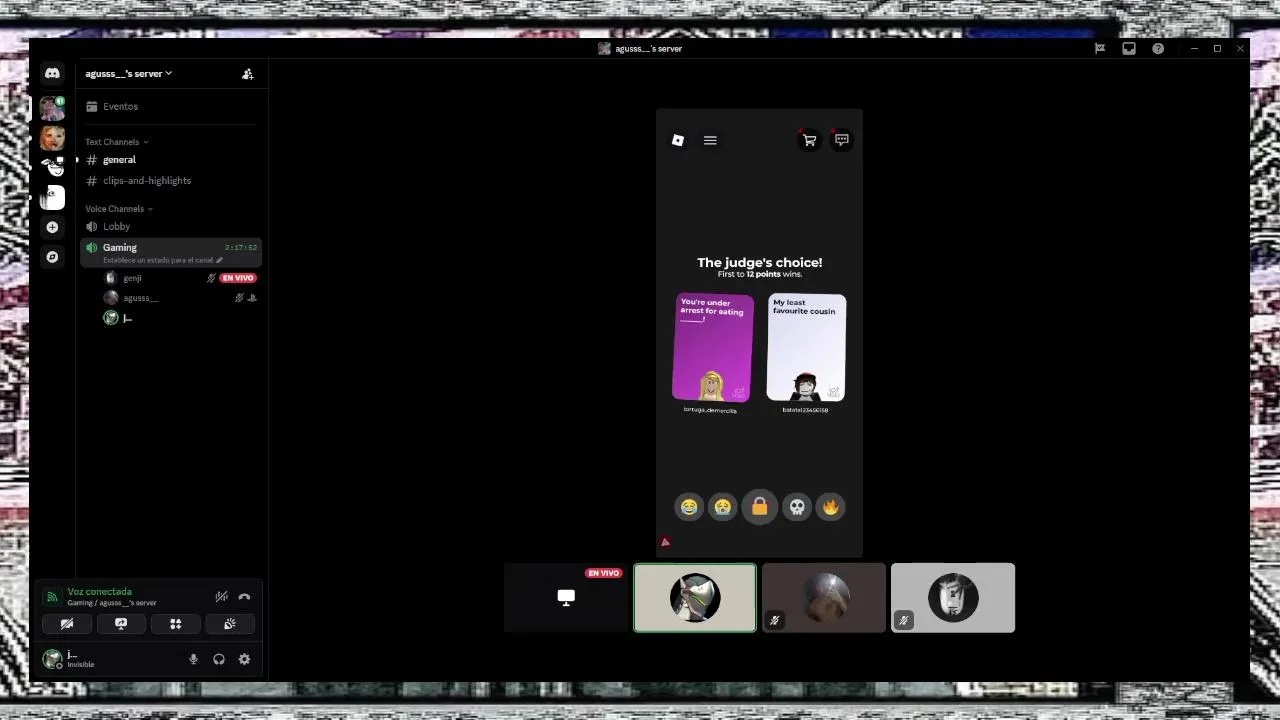Open the activities launcher button
This screenshot has width=1280, height=720.
[175, 624]
